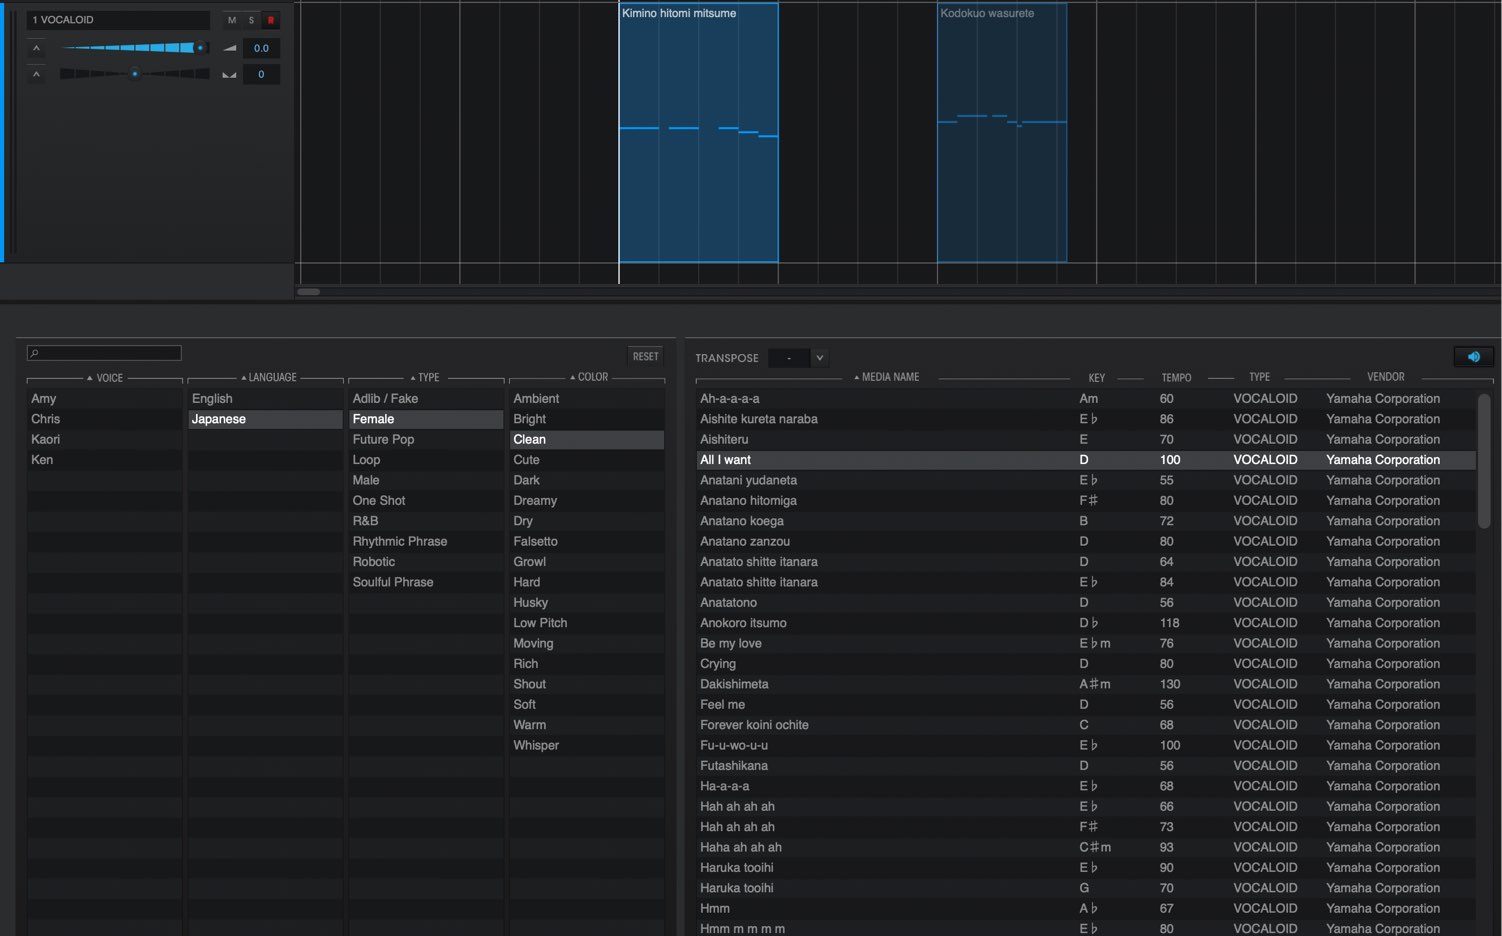Viewport: 1502px width, 936px height.
Task: Select the Husky color filter
Action: coord(587,602)
